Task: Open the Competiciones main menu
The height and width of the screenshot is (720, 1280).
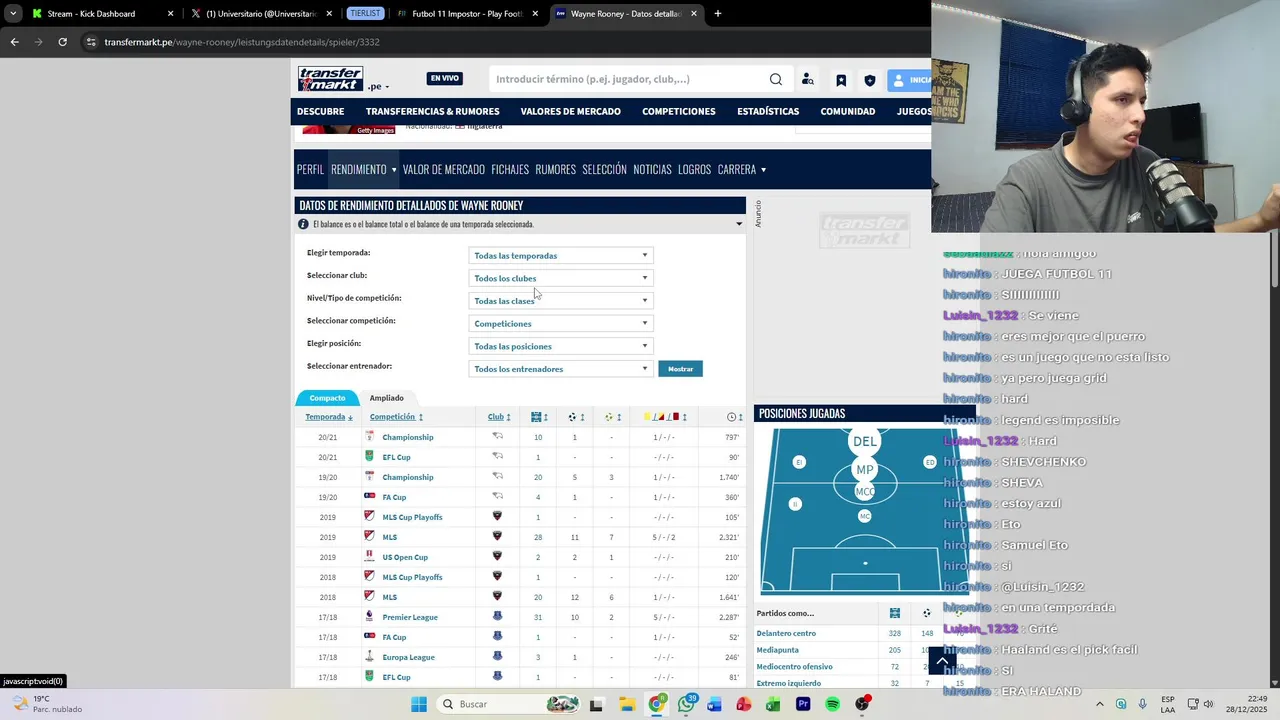Action: (679, 112)
